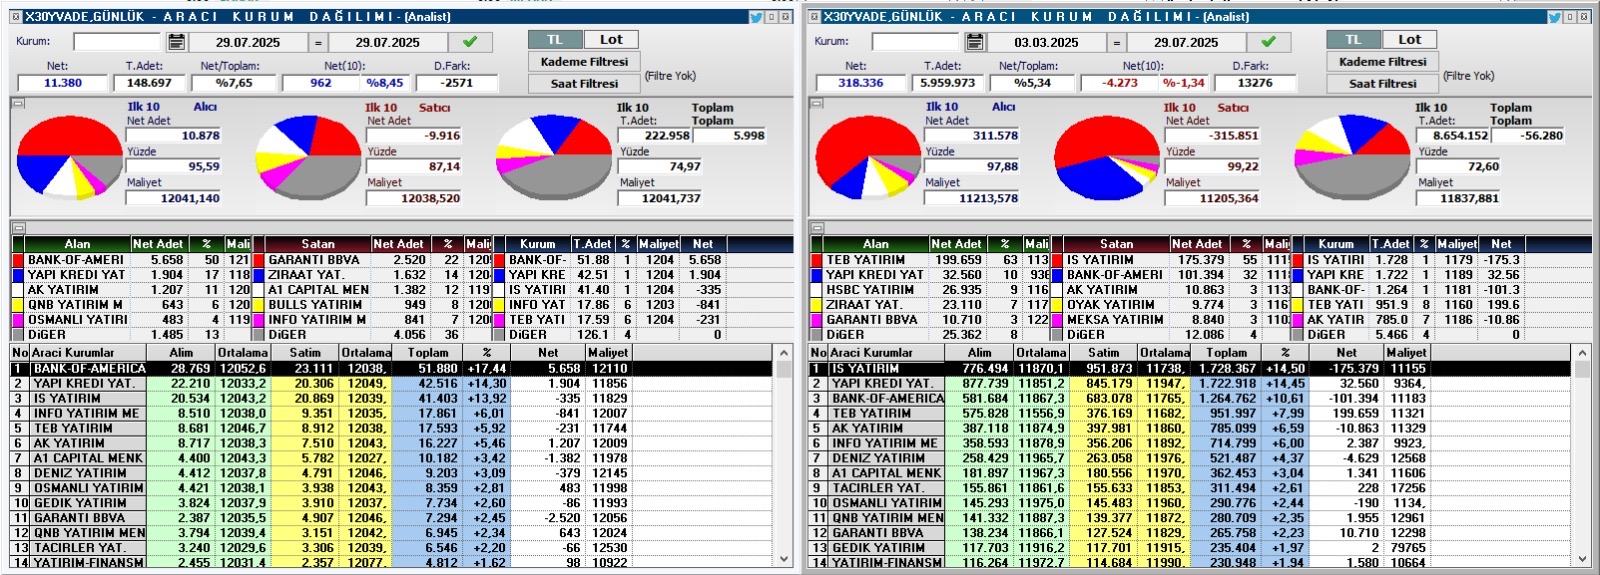Select Lot mode in right window
This screenshot has height=575, width=1600.
(x=1409, y=40)
